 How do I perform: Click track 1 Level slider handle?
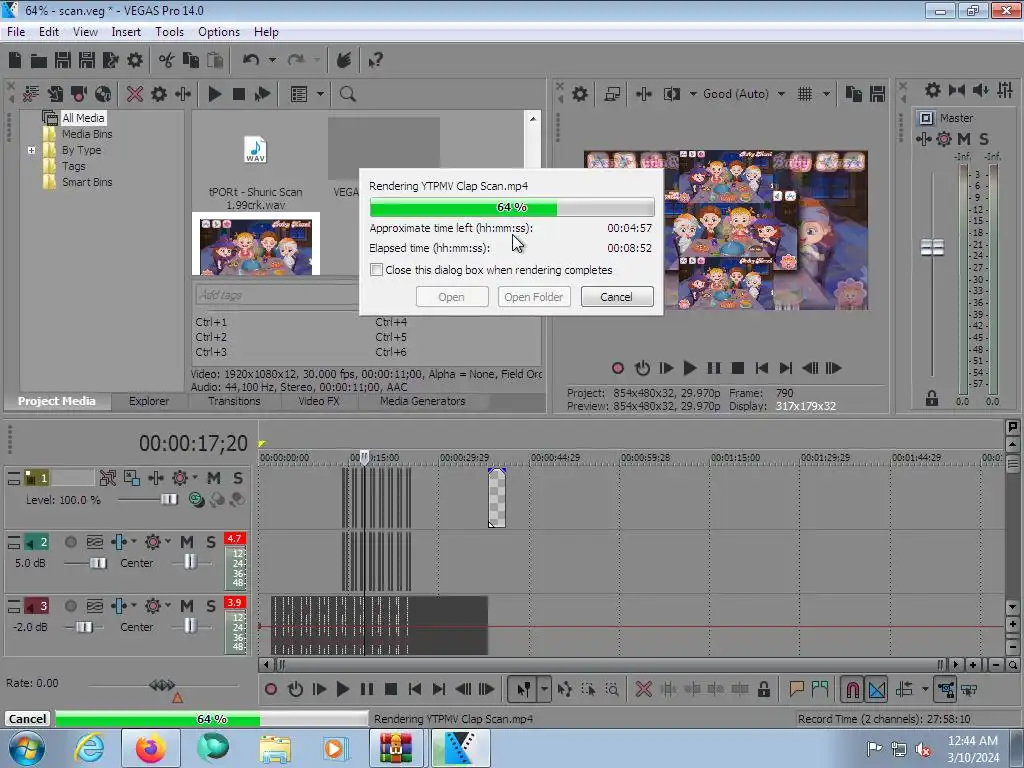coord(168,500)
